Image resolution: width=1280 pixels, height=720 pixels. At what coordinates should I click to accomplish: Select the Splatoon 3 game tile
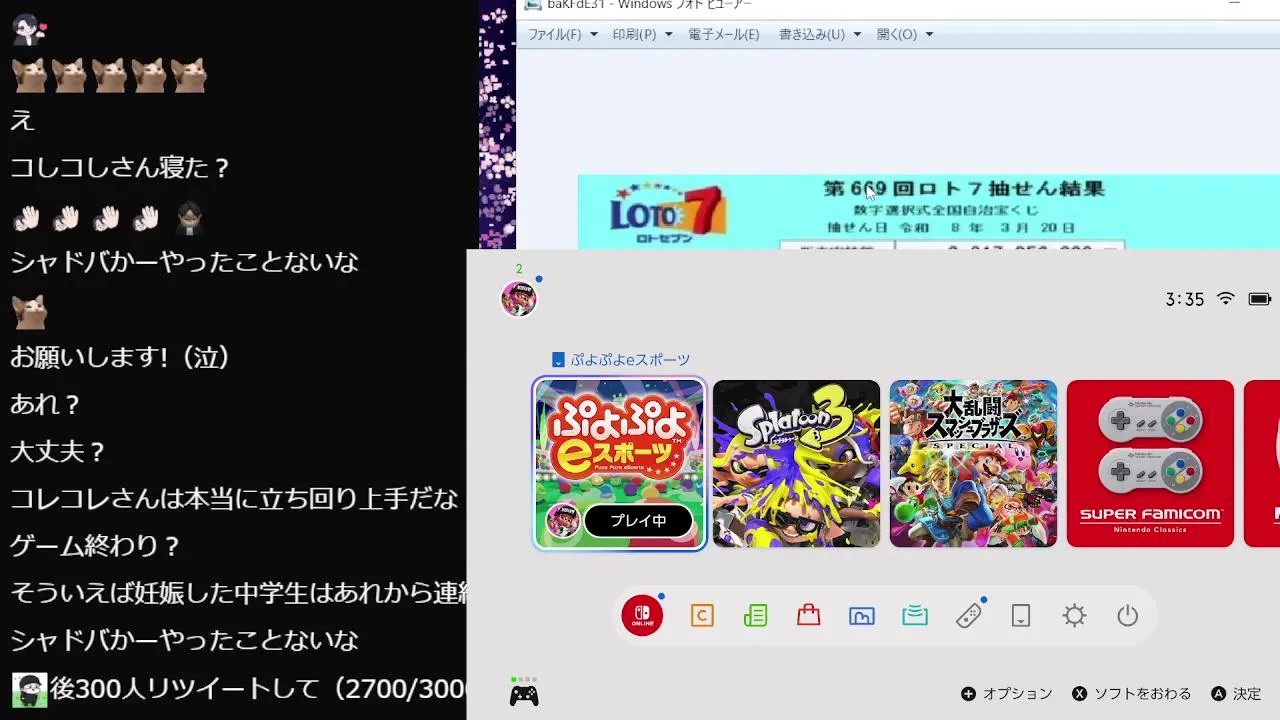796,463
